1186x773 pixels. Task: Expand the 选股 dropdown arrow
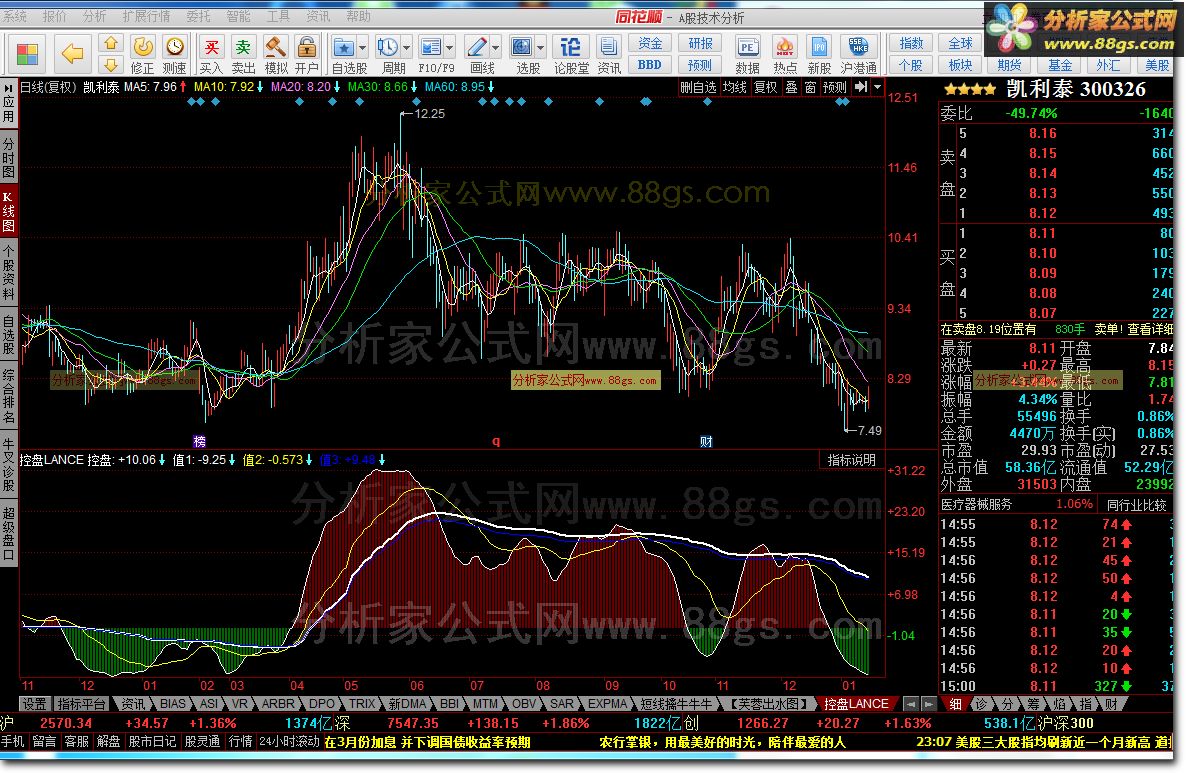[540, 48]
